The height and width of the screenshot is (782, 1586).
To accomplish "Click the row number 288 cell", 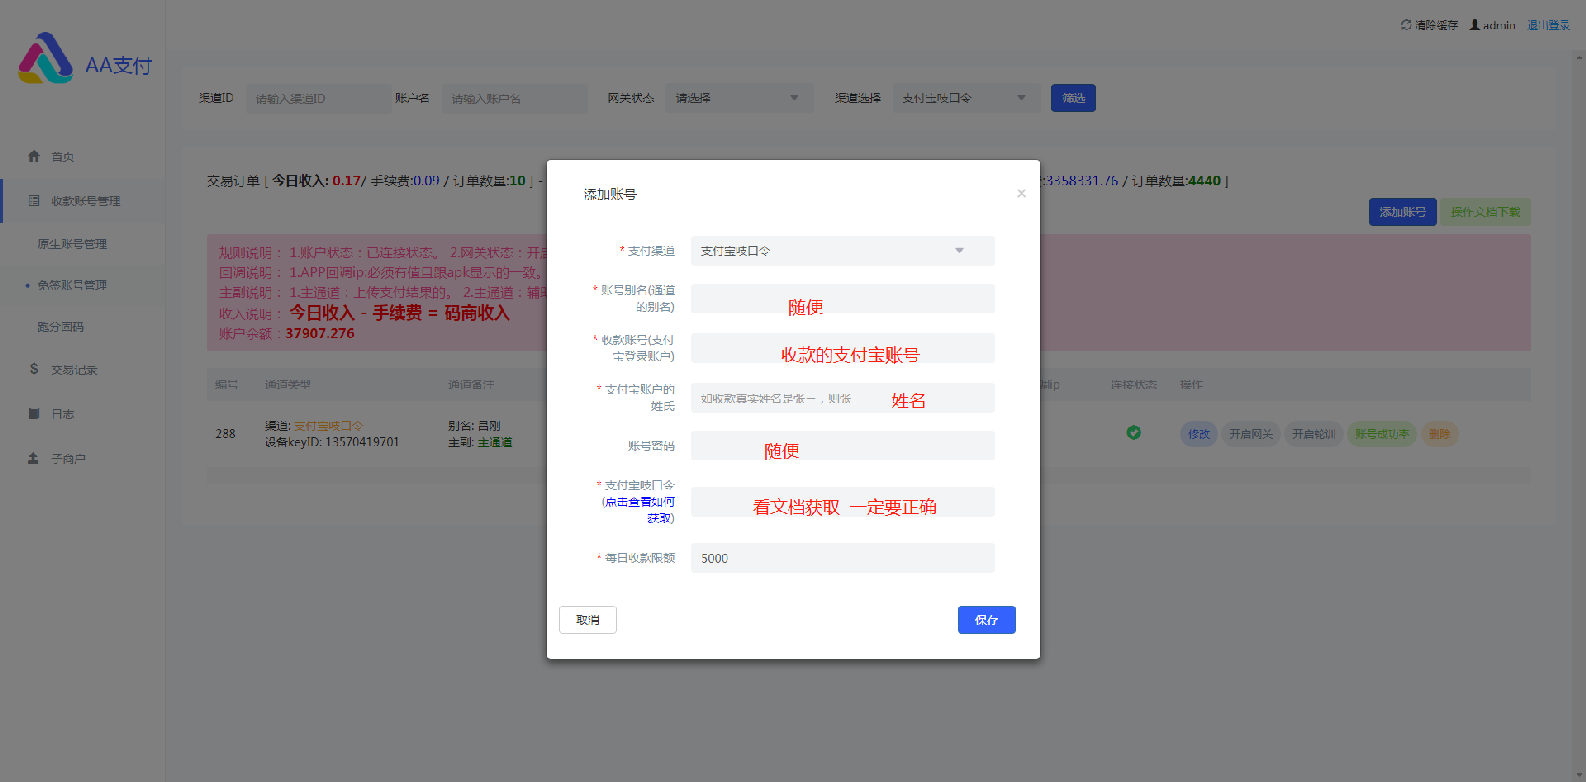I will tap(226, 434).
